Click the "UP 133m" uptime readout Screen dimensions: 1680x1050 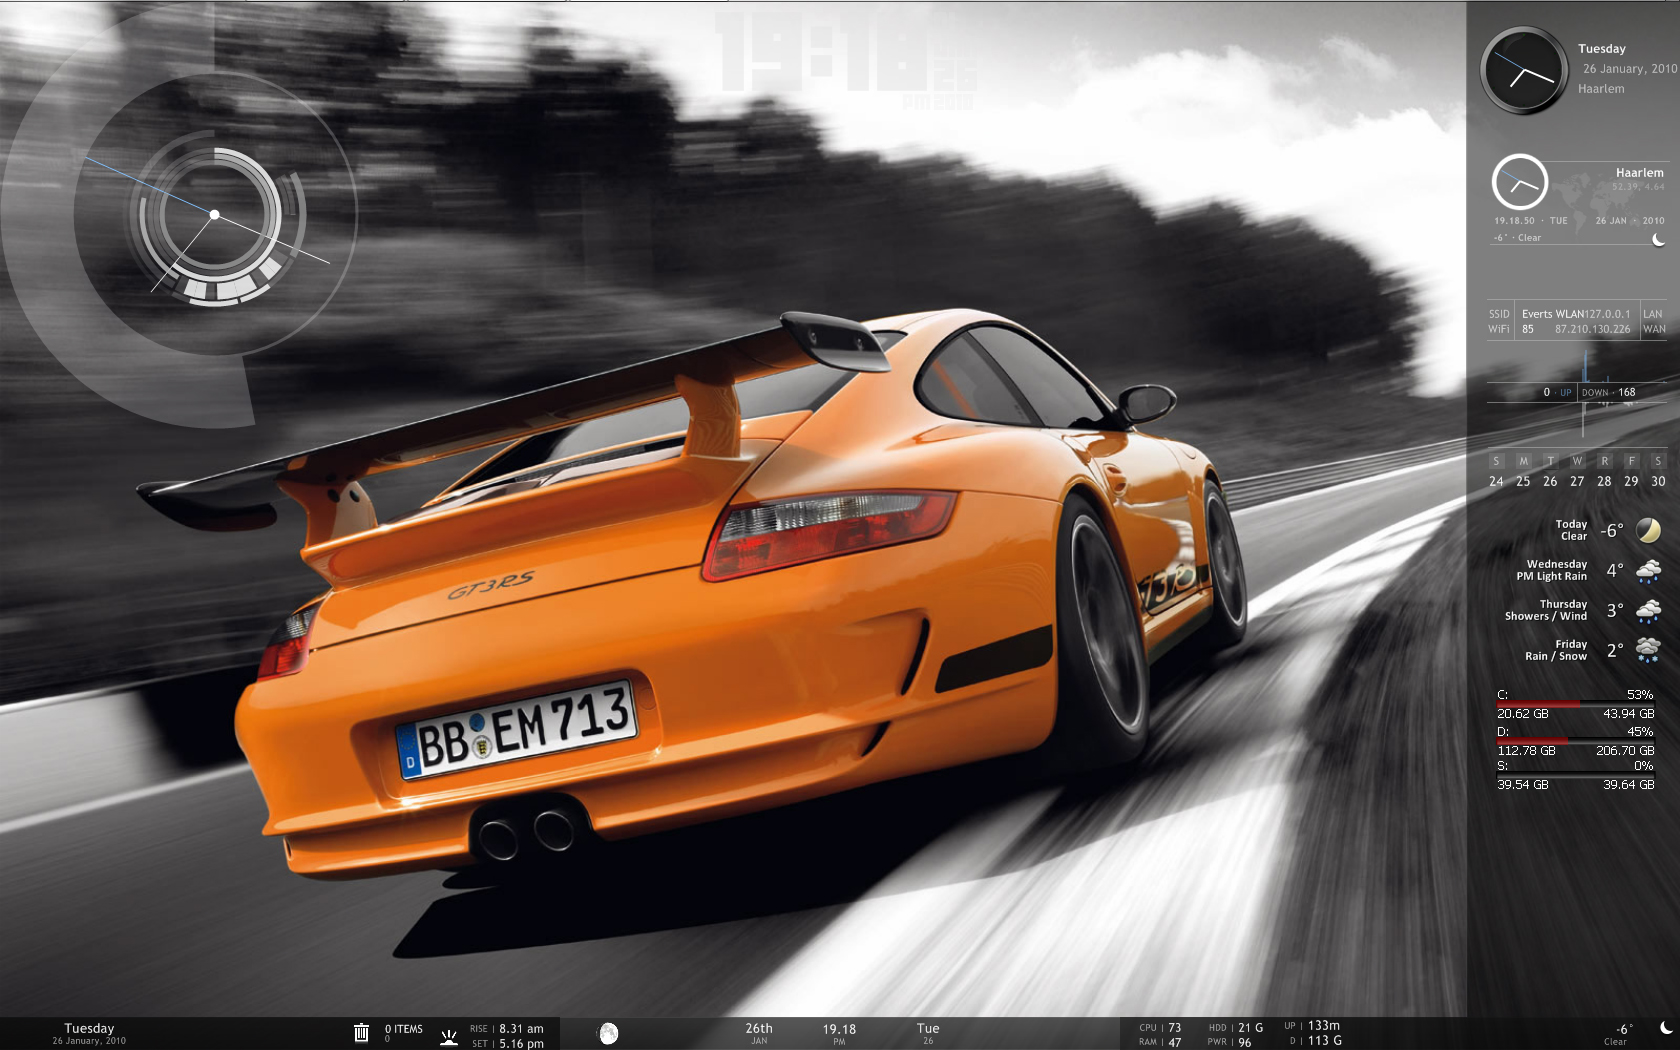1312,1025
